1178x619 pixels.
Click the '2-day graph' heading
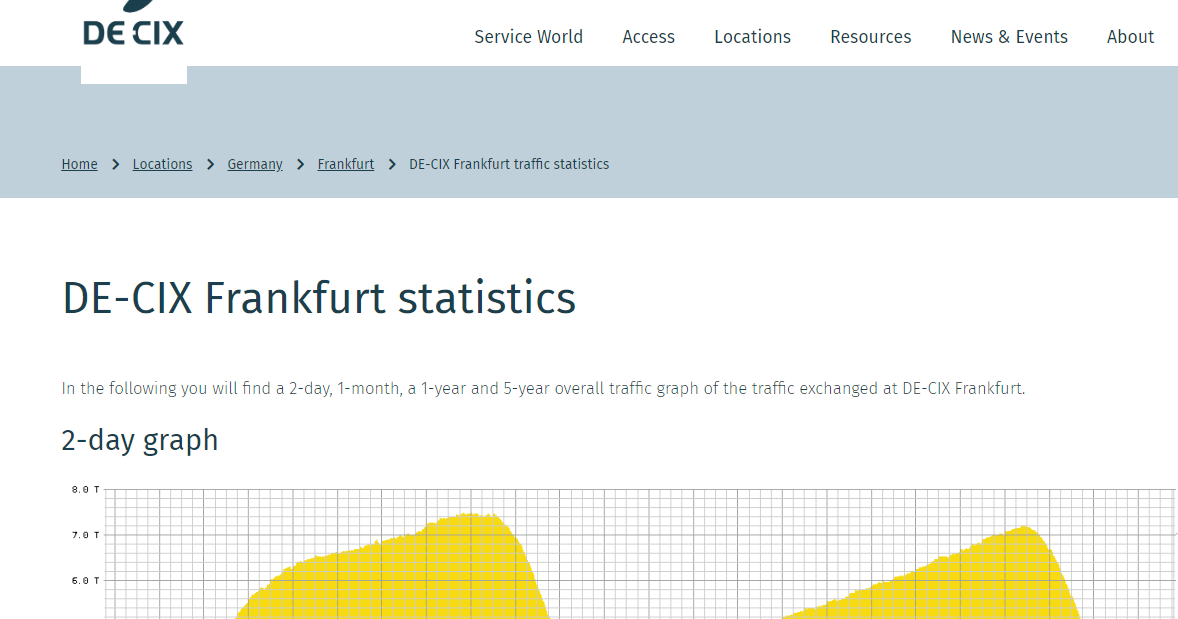(x=140, y=440)
